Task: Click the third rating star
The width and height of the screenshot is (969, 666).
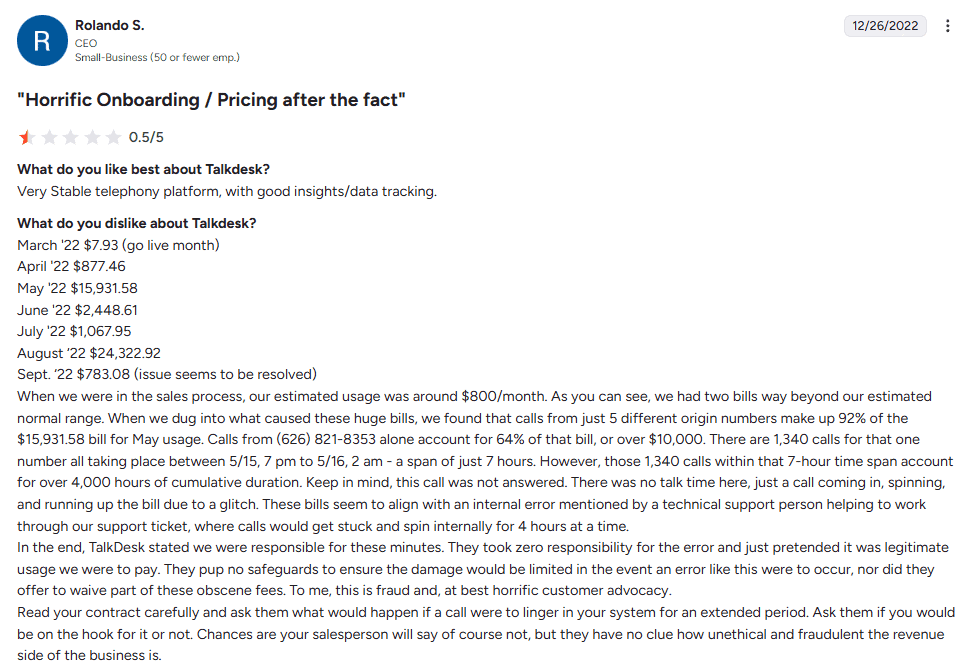Action: pos(70,137)
